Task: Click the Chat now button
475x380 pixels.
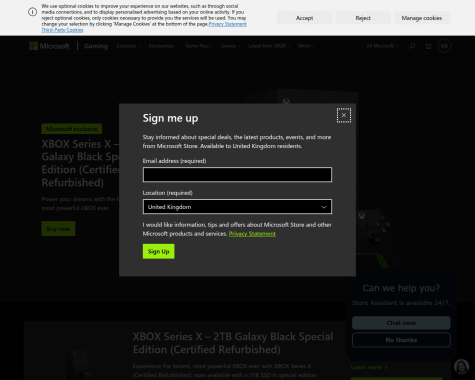Action: [401, 323]
